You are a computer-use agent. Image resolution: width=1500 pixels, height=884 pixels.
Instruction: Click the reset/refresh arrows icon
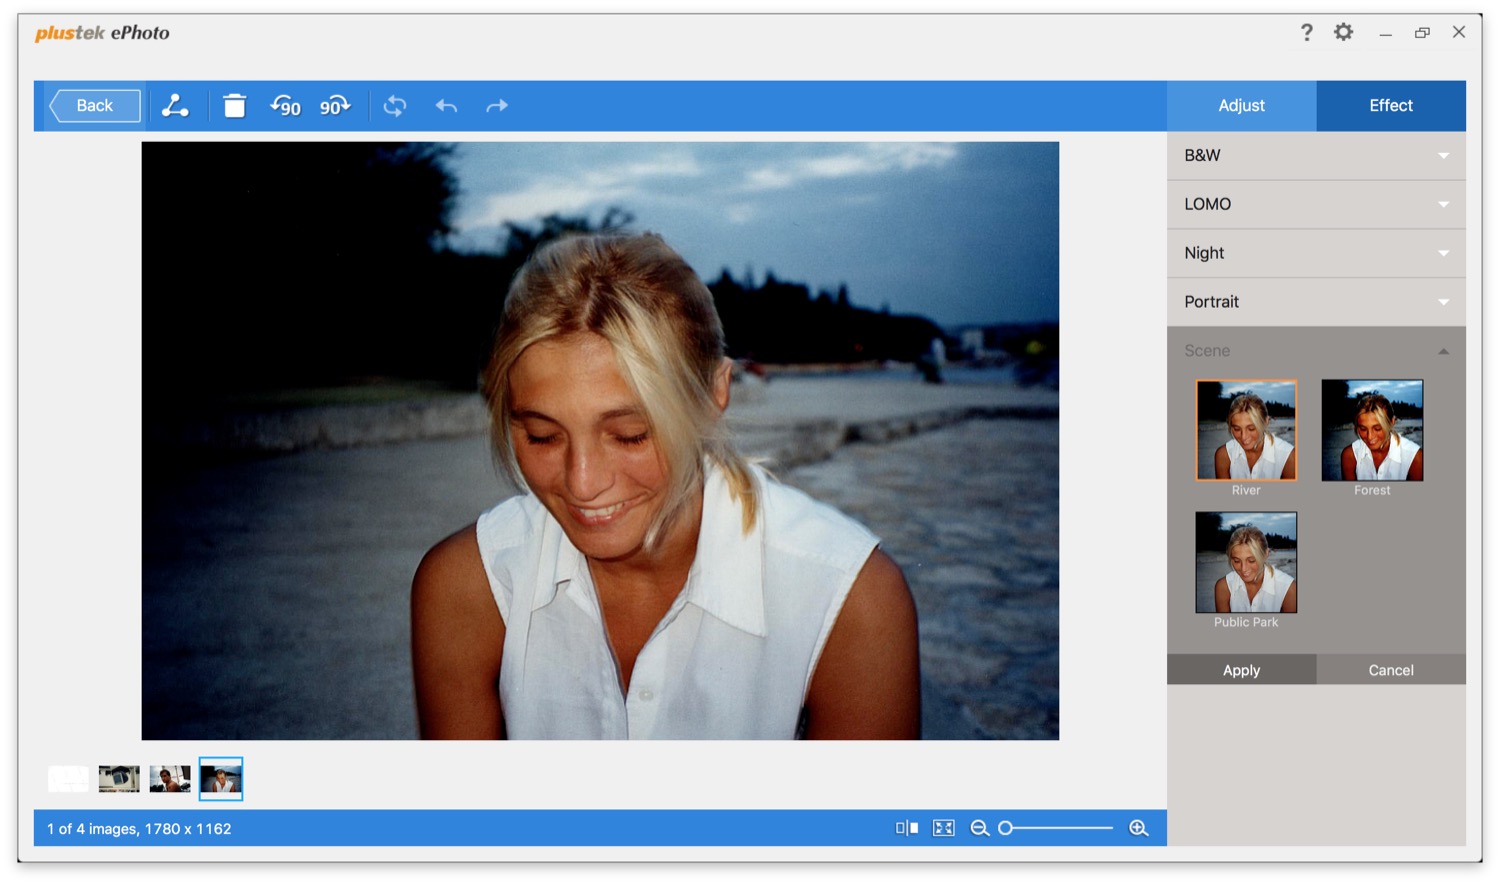[395, 106]
